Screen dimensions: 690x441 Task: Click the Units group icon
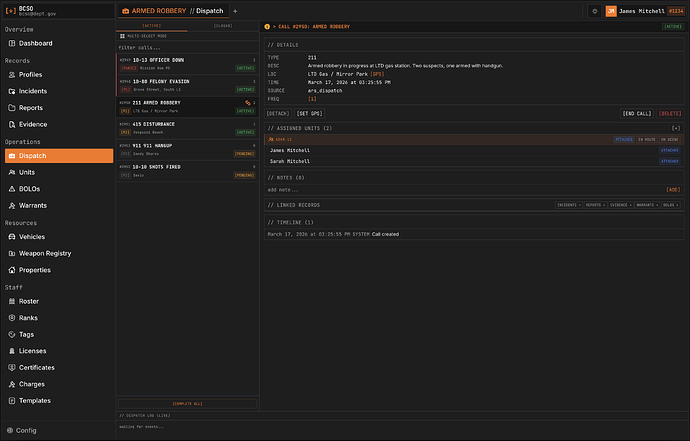[12, 173]
